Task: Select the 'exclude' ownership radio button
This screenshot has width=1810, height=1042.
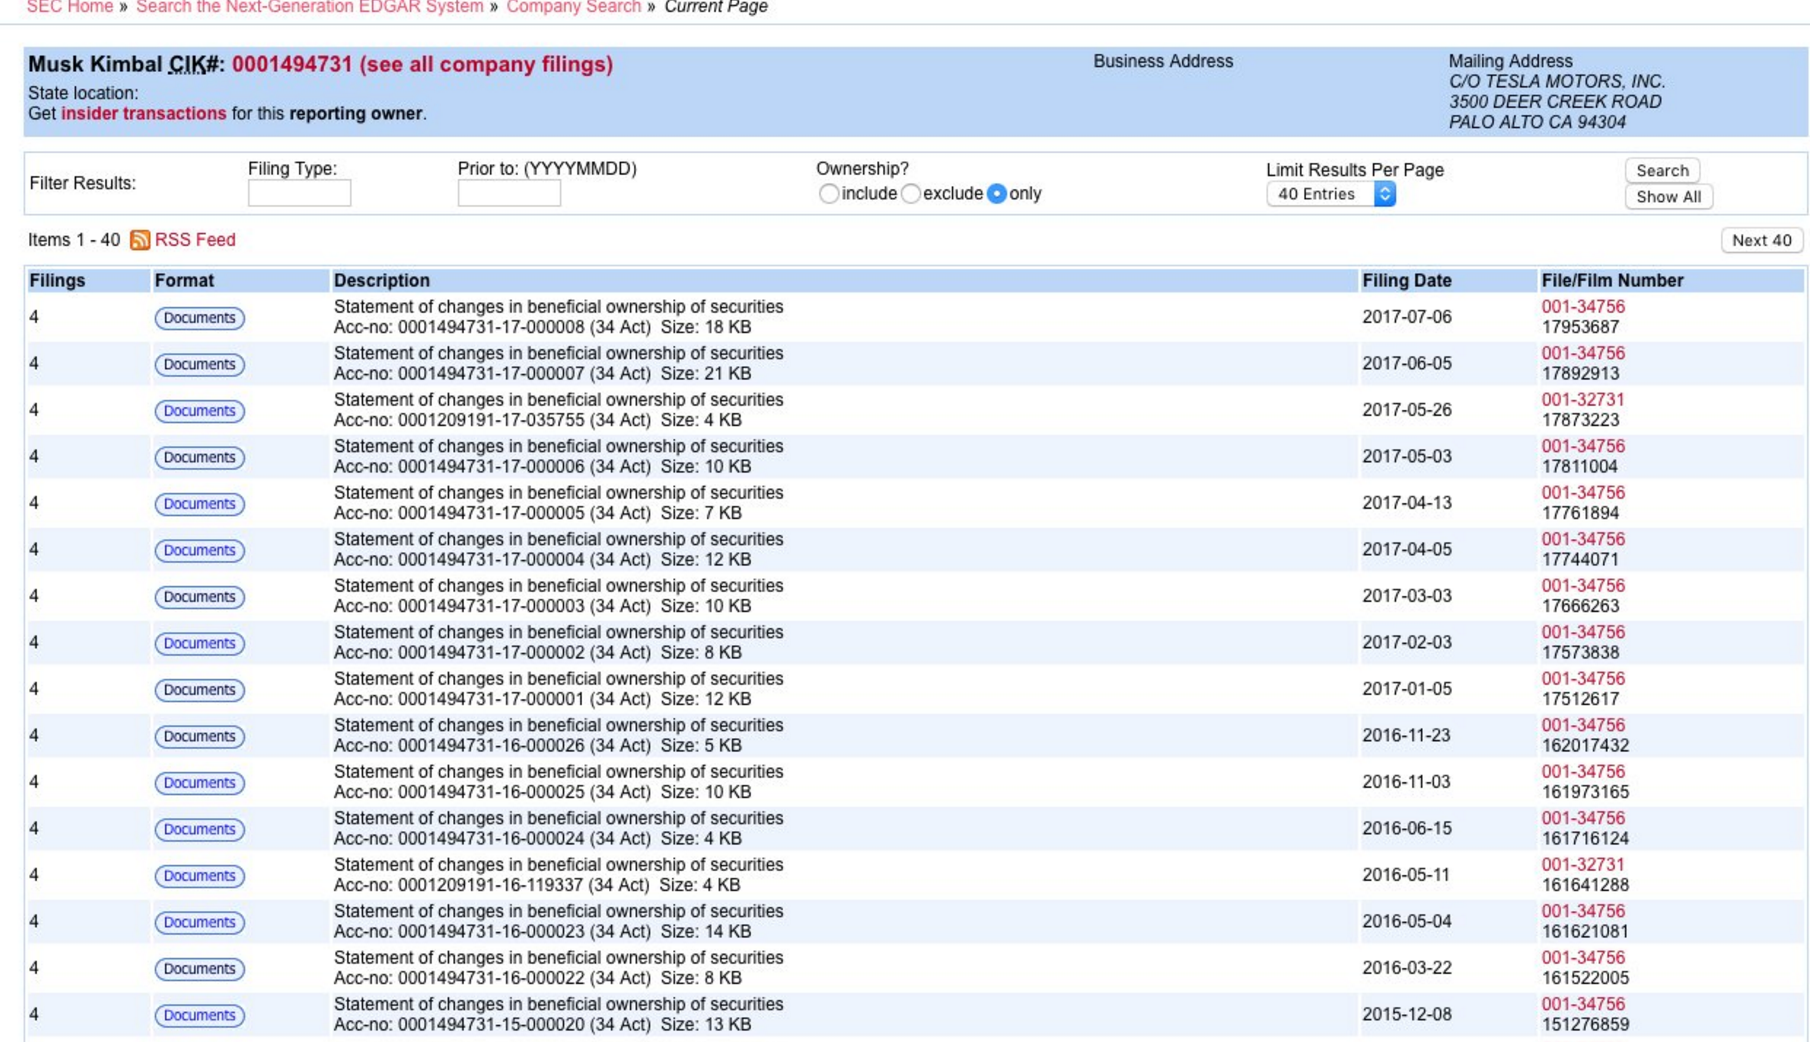Action: point(910,194)
